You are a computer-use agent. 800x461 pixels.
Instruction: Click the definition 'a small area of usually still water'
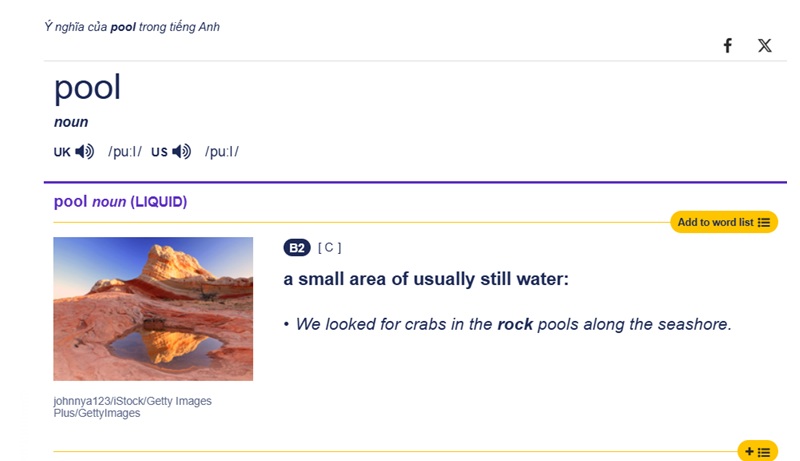426,279
